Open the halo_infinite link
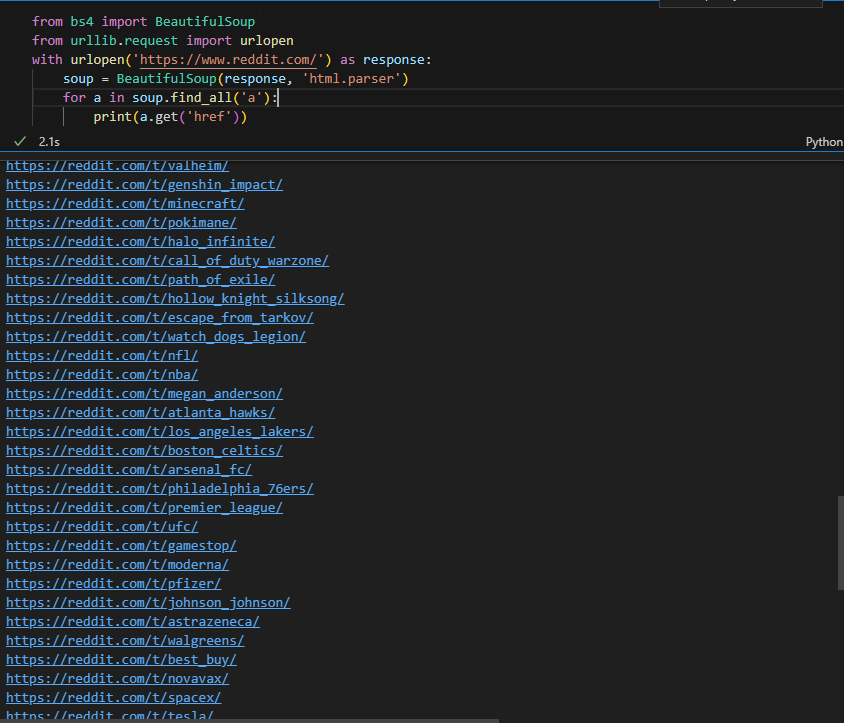 point(140,241)
